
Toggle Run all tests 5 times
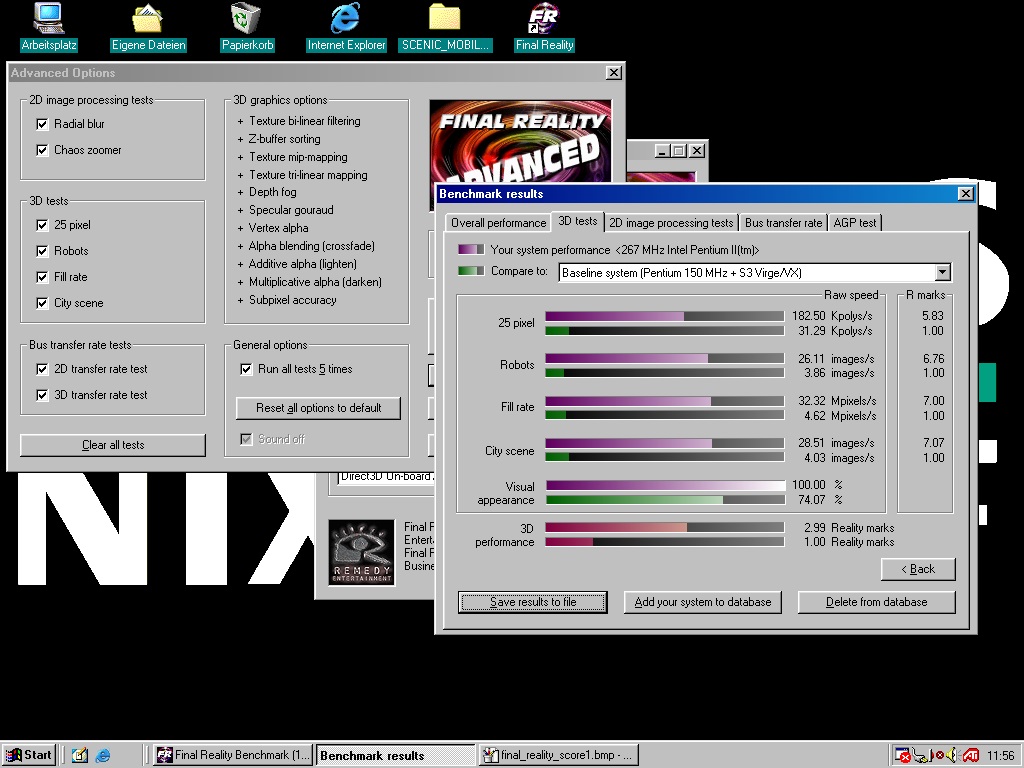pyautogui.click(x=246, y=369)
